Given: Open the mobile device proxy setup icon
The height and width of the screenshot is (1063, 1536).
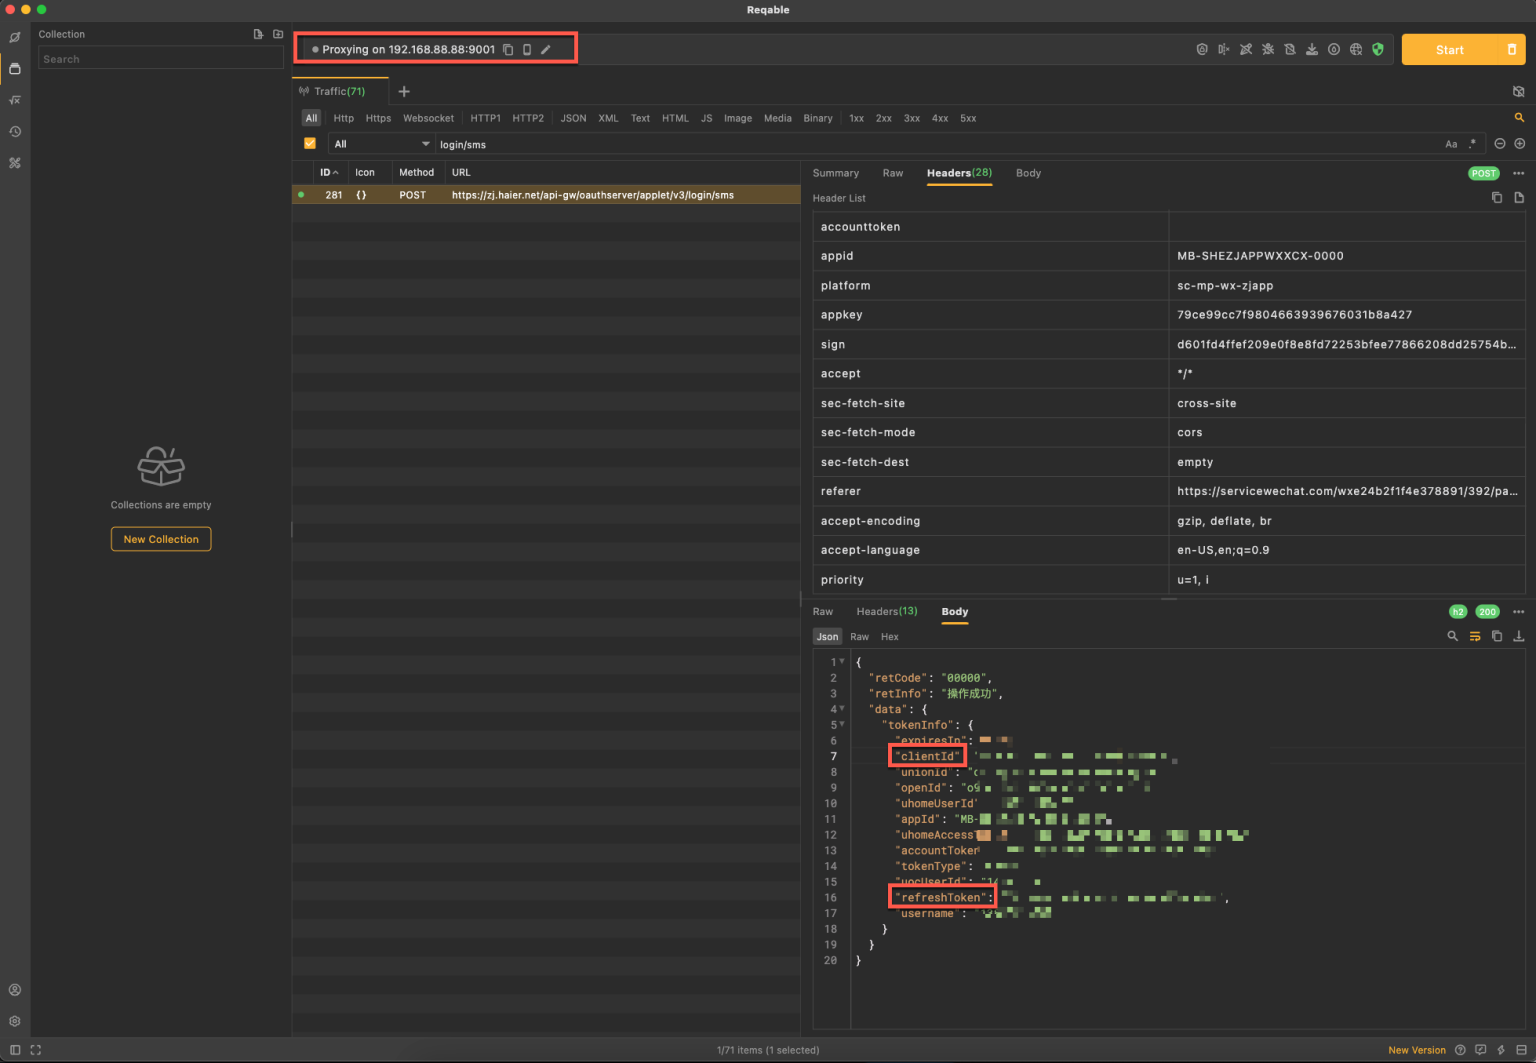Looking at the screenshot, I should (x=527, y=49).
